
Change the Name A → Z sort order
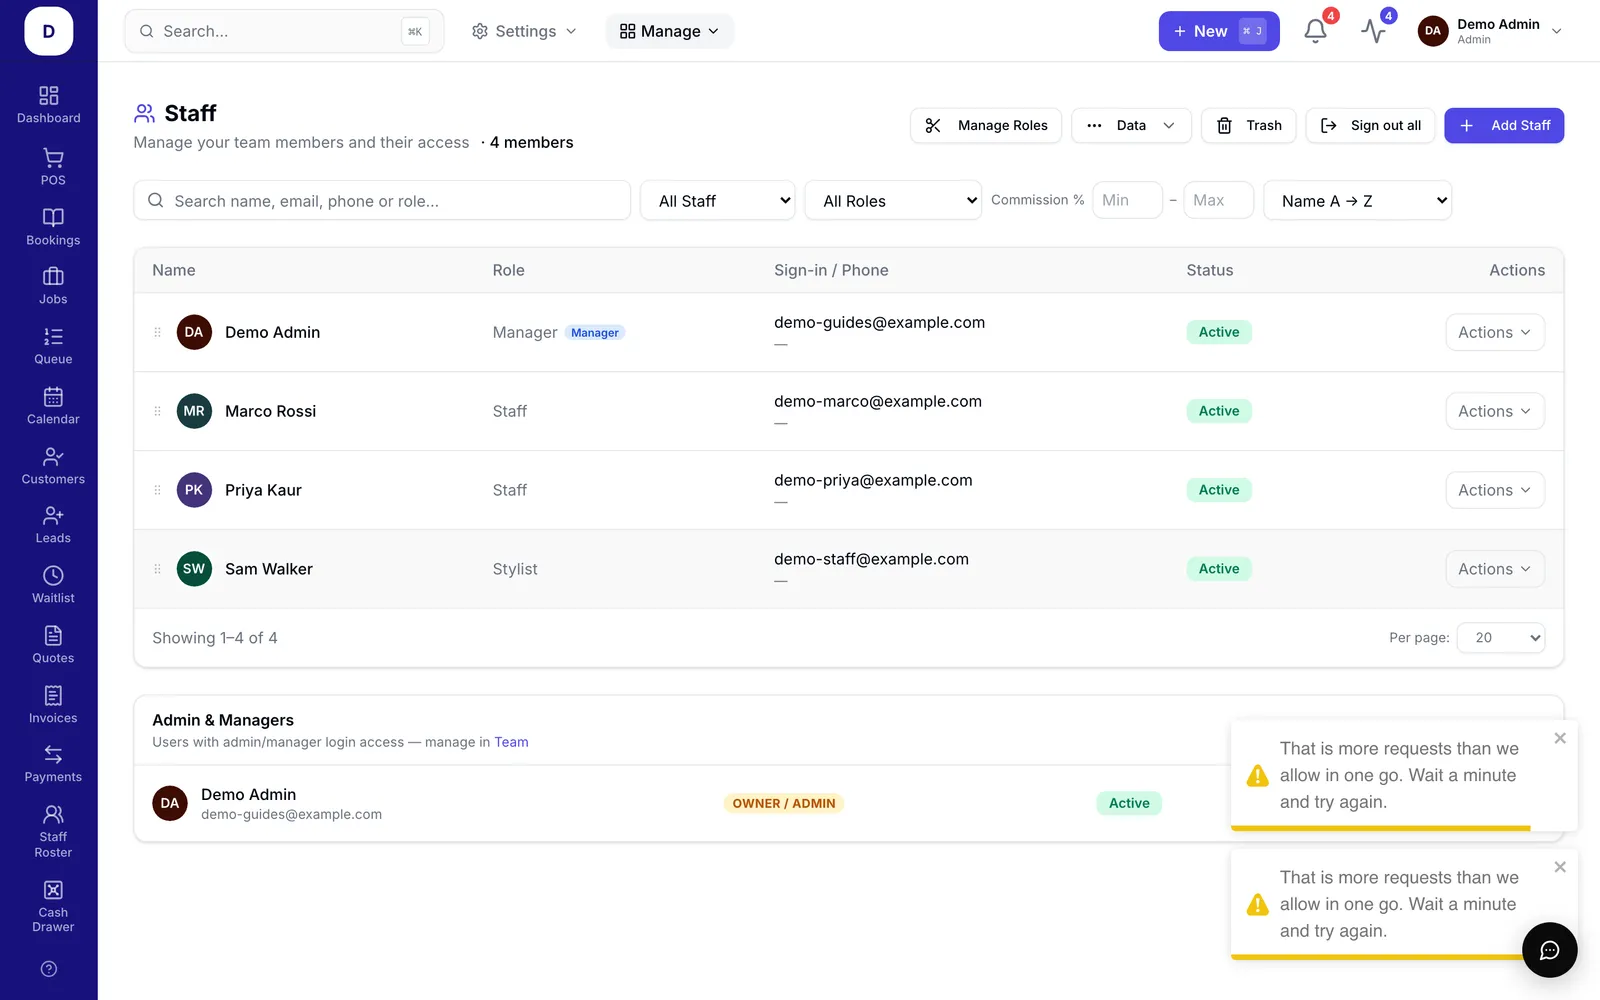coord(1357,200)
